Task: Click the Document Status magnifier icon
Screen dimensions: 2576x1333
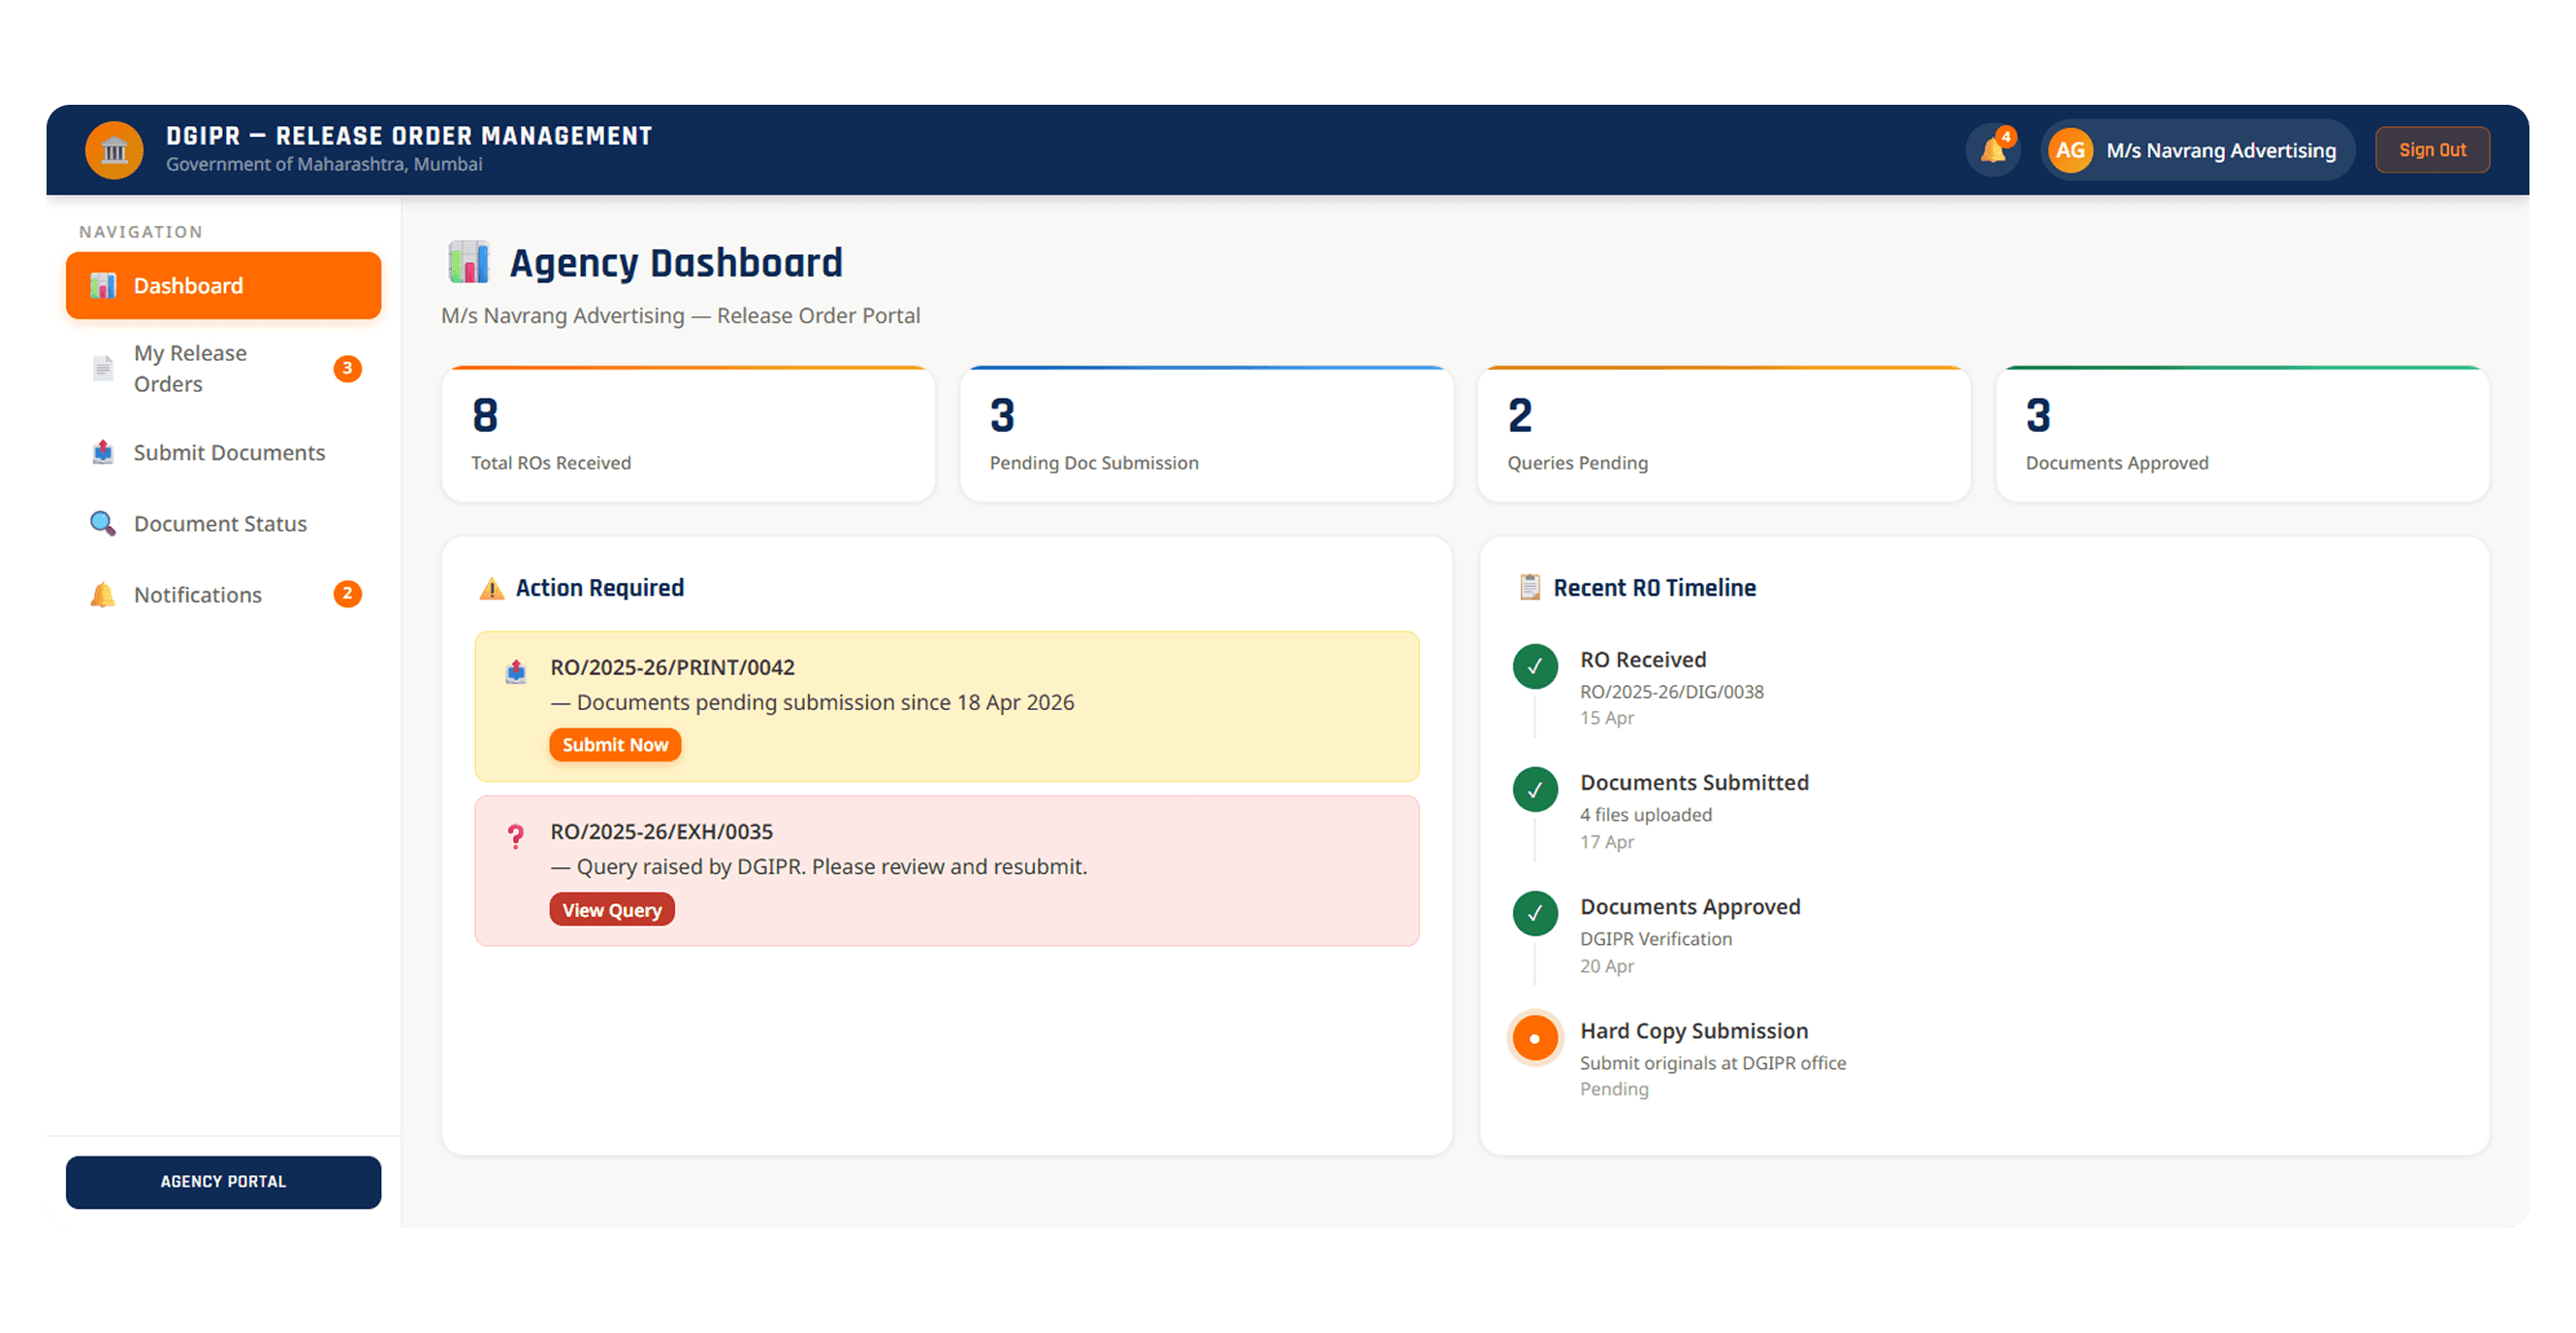Action: (x=103, y=523)
